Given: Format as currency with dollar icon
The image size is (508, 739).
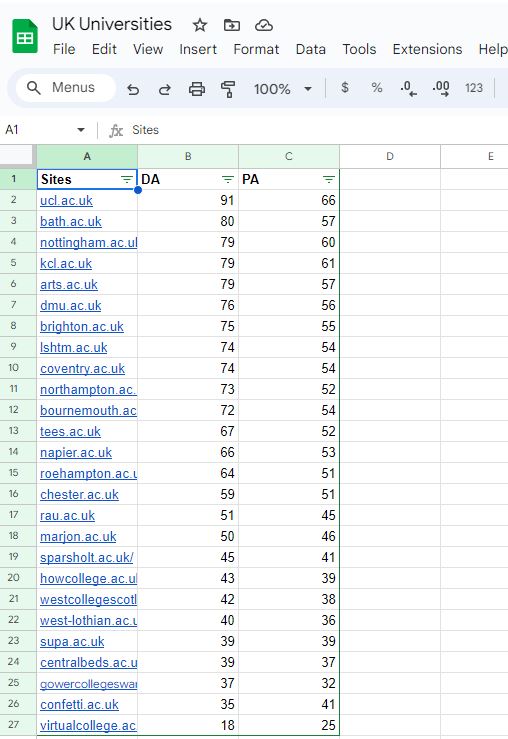Looking at the screenshot, I should click(x=345, y=88).
